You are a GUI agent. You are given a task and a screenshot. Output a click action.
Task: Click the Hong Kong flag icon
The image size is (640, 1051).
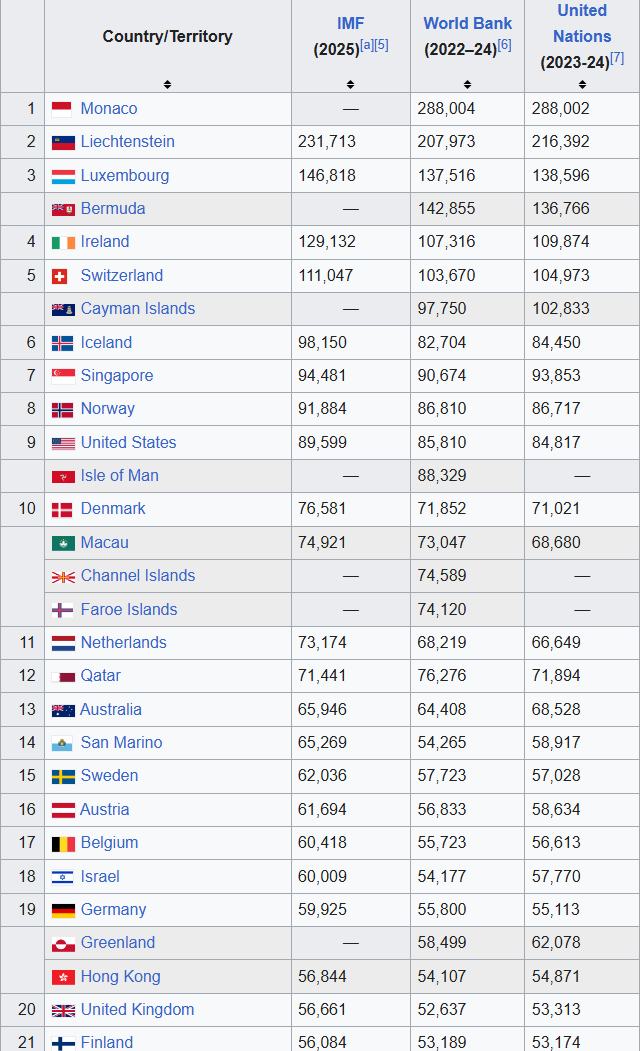coord(63,977)
